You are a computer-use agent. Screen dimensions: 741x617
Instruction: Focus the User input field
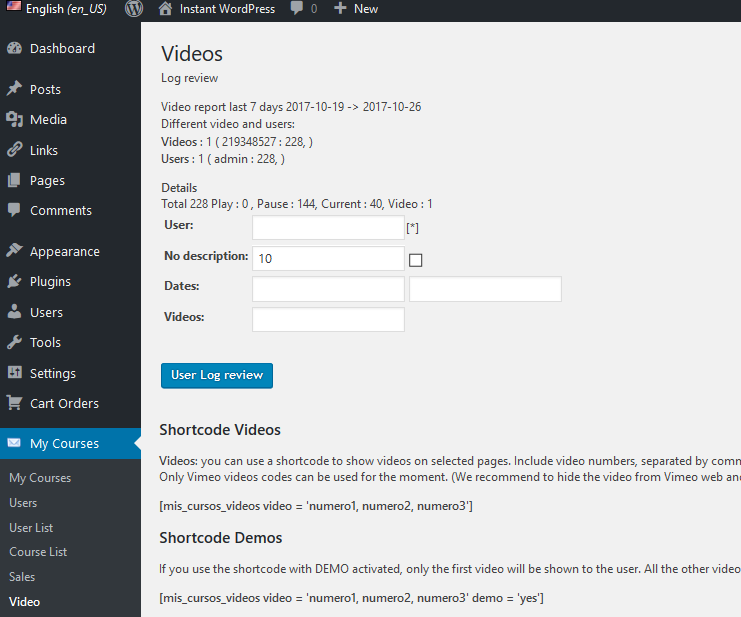328,228
